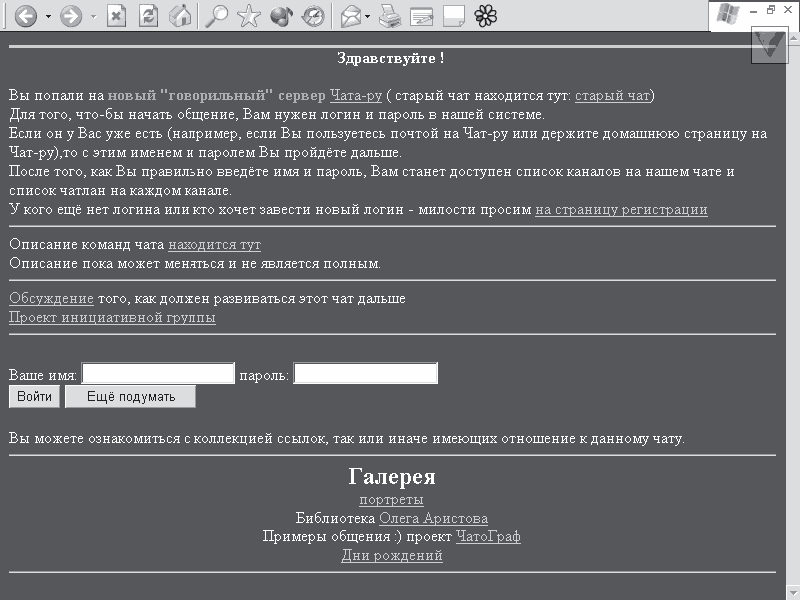The height and width of the screenshot is (600, 800).
Task: Click the scrollbar down arrow
Action: point(794,592)
